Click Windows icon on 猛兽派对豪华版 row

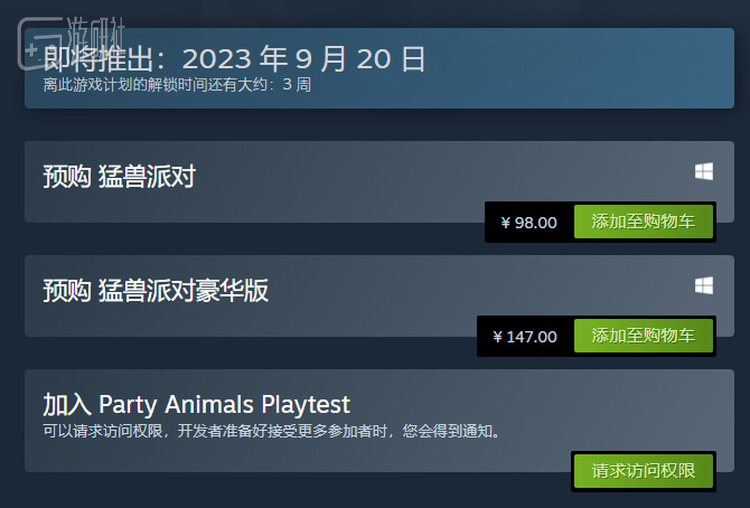pyautogui.click(x=704, y=286)
